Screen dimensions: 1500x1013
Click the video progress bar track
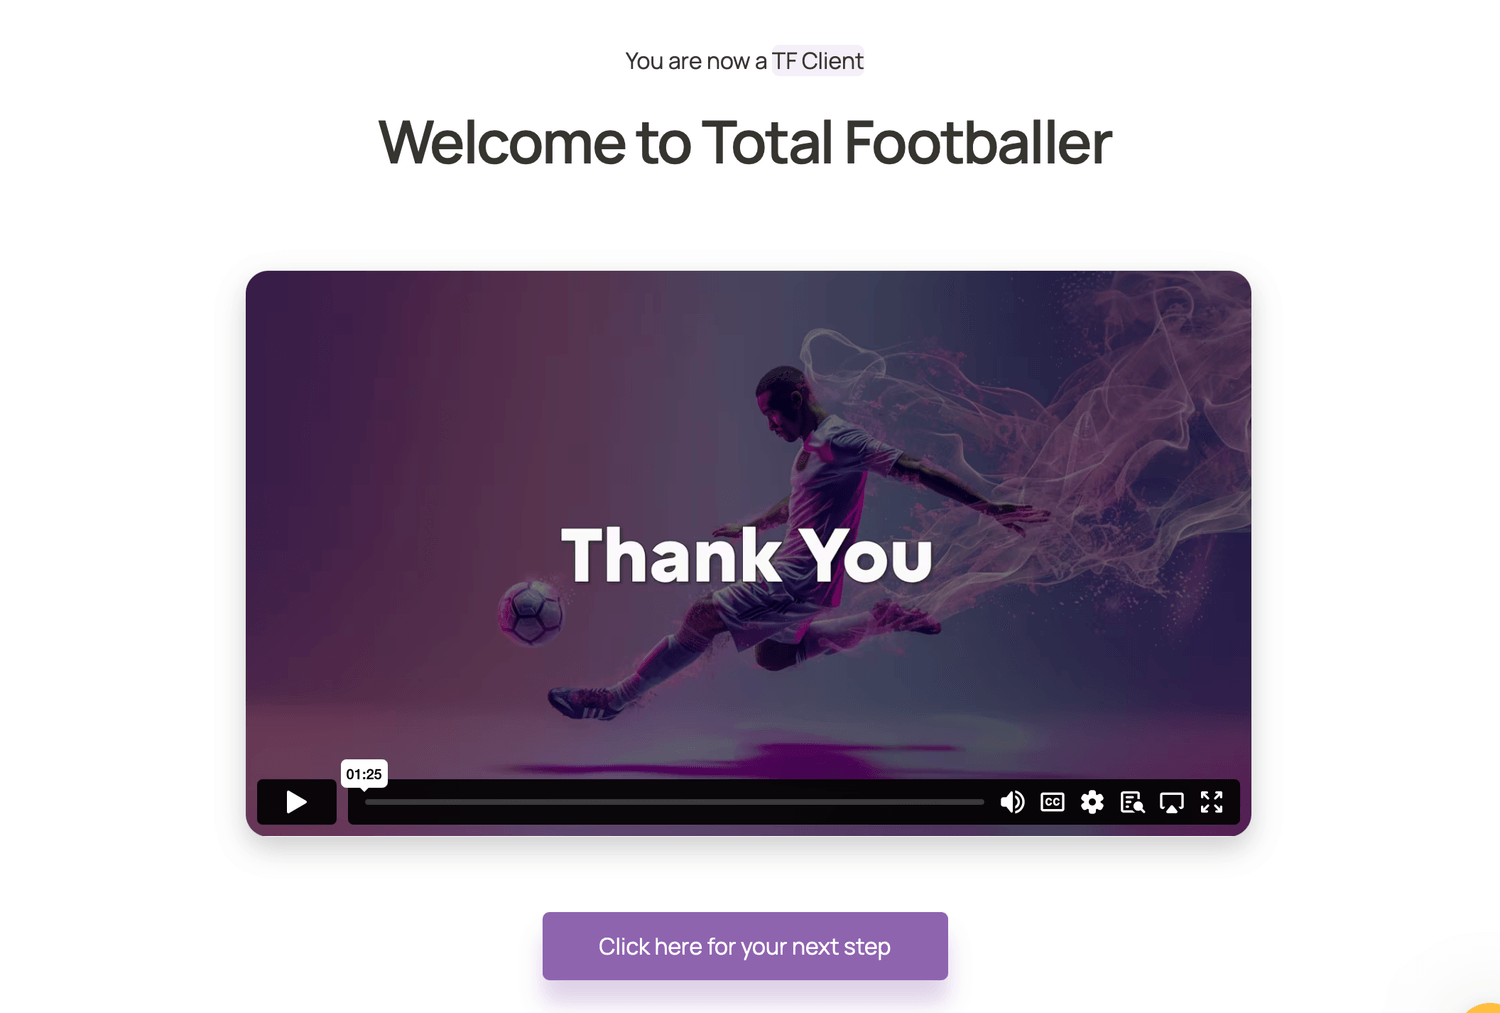click(x=674, y=802)
